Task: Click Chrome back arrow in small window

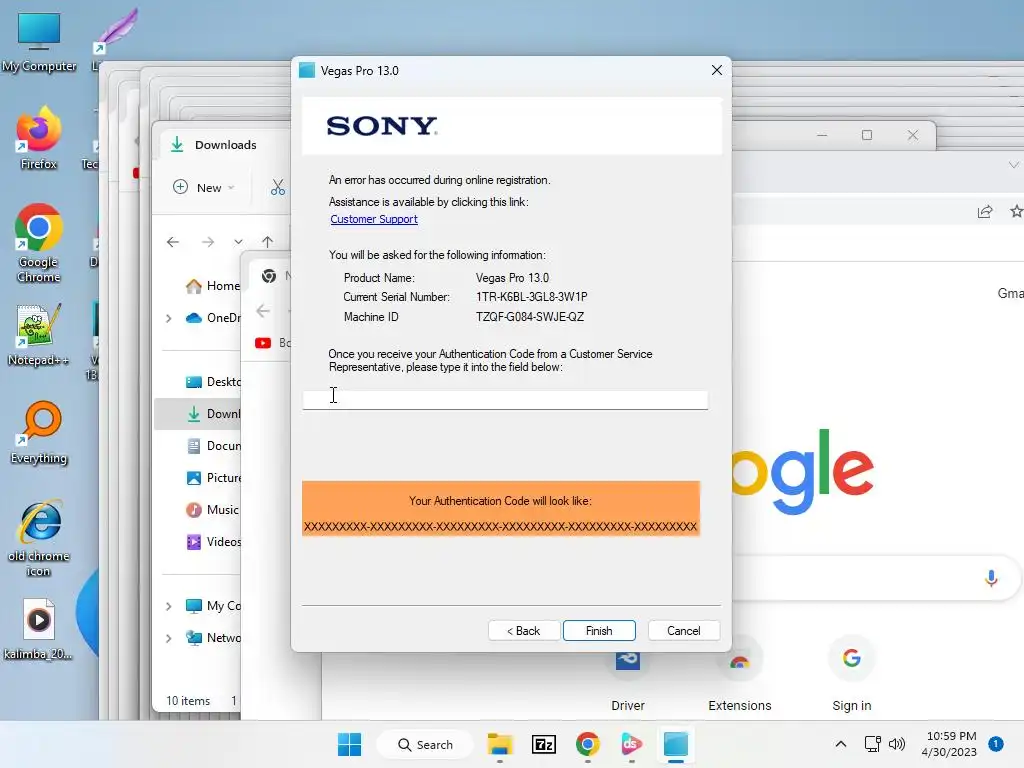Action: click(x=263, y=311)
